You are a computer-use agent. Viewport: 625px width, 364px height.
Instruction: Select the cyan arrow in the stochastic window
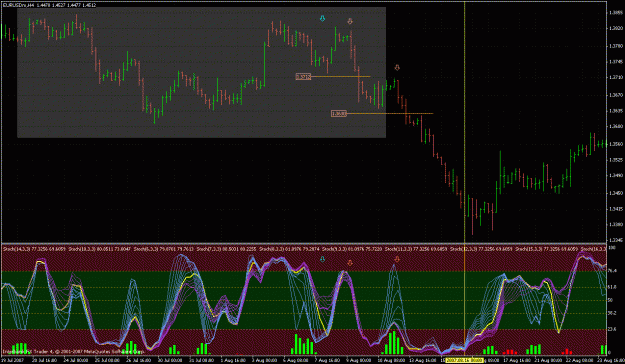click(x=322, y=260)
